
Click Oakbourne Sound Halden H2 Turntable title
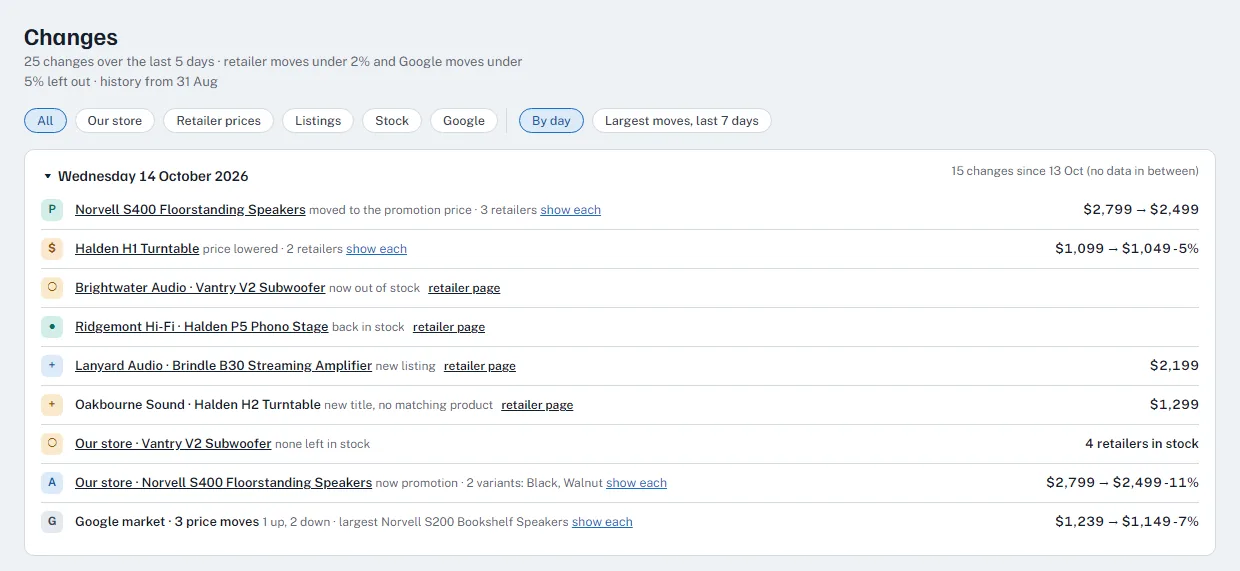pyautogui.click(x=198, y=405)
